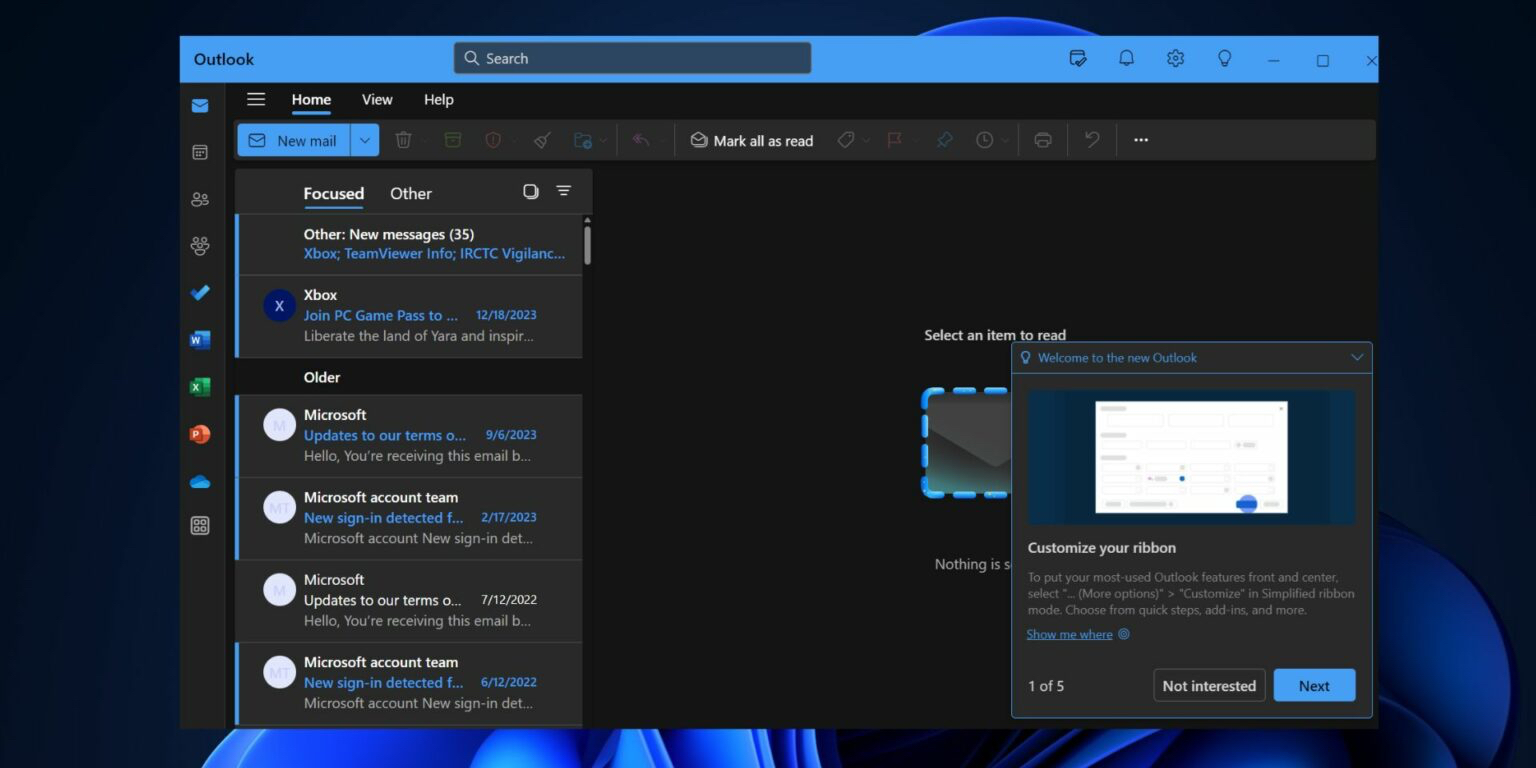The image size is (1536, 768).
Task: Click the Report shield icon
Action: [x=493, y=141]
